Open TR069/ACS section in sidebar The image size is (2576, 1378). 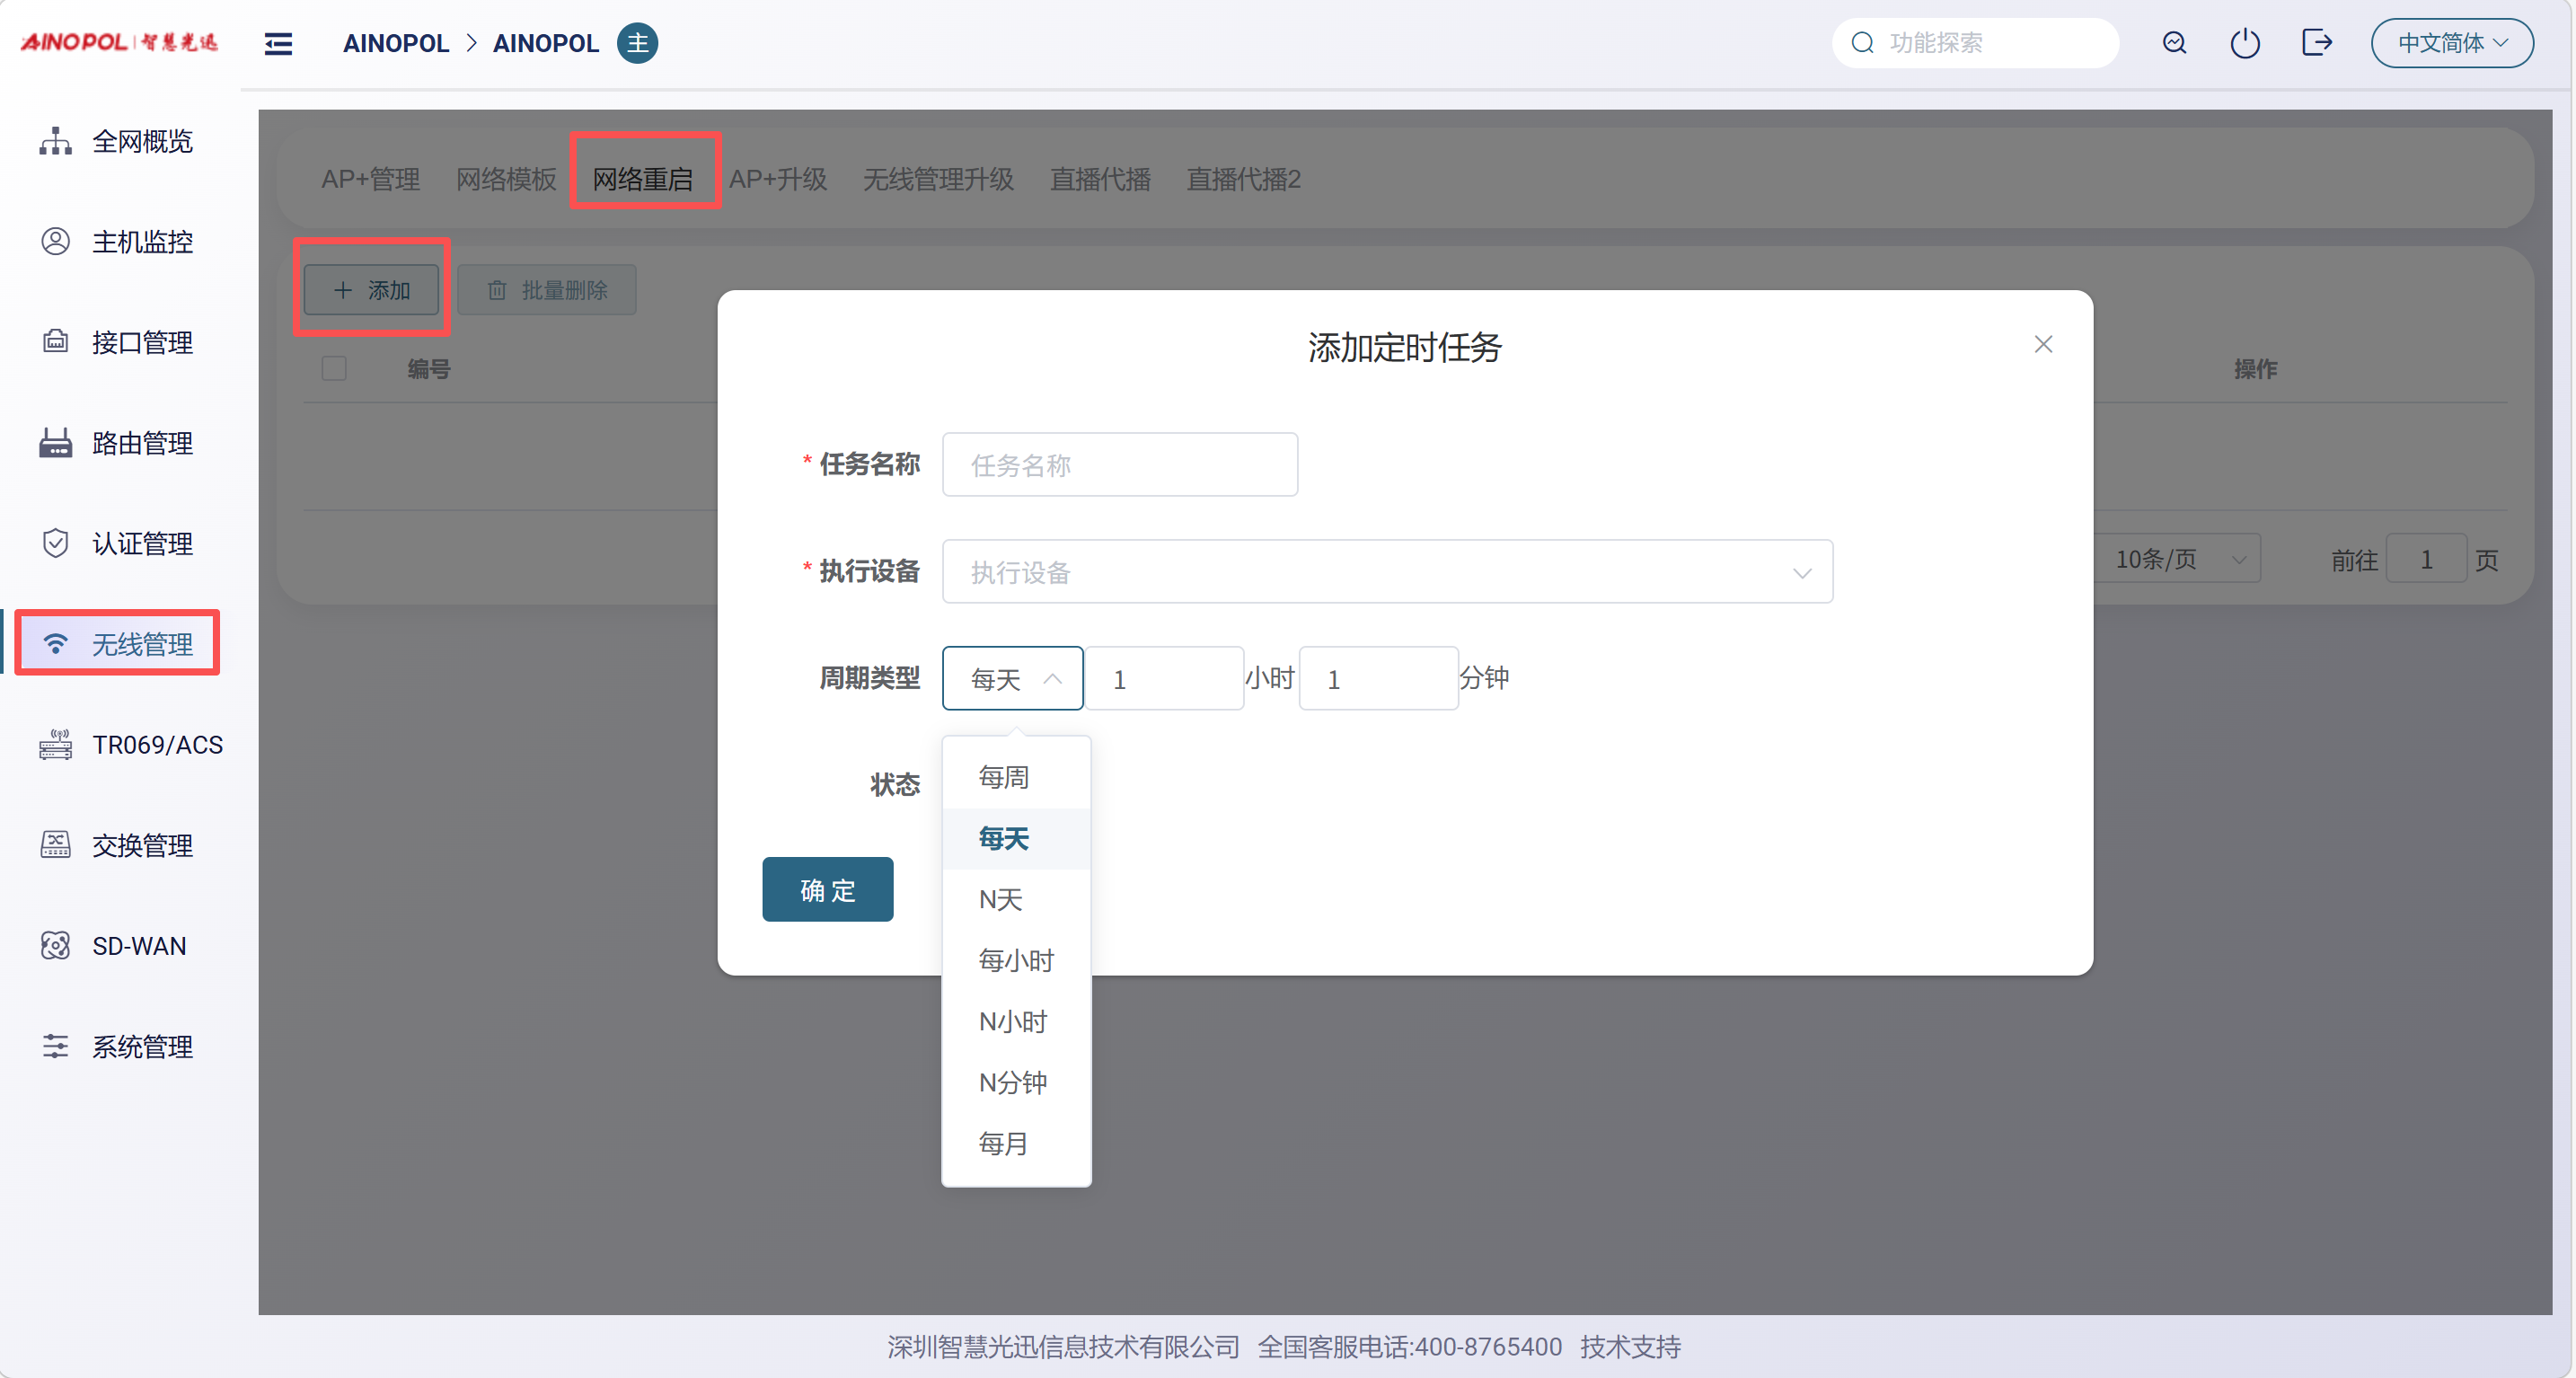(x=157, y=745)
